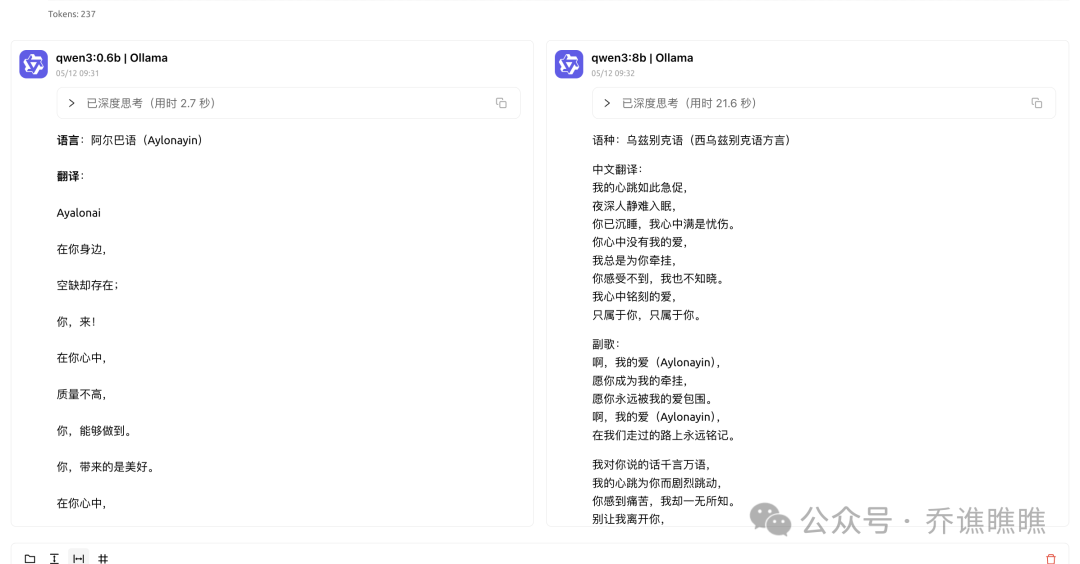The height and width of the screenshot is (564, 1080).
Task: Click the line 我心中铭刻的爱,
Action: 634,297
